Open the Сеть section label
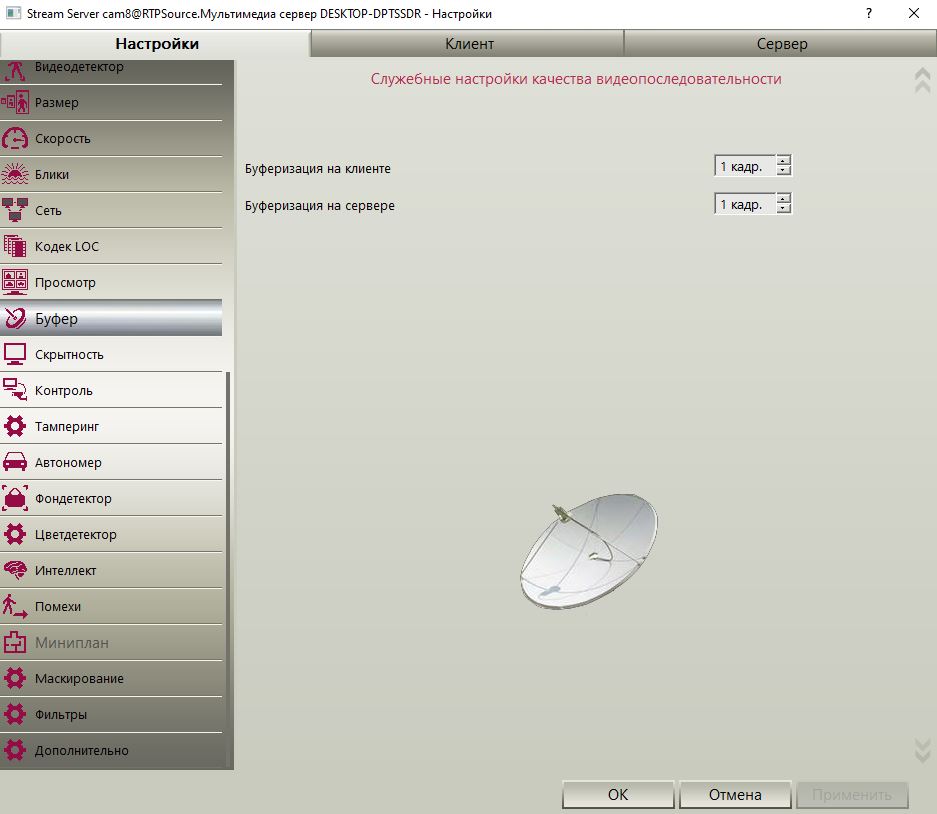 pos(48,210)
